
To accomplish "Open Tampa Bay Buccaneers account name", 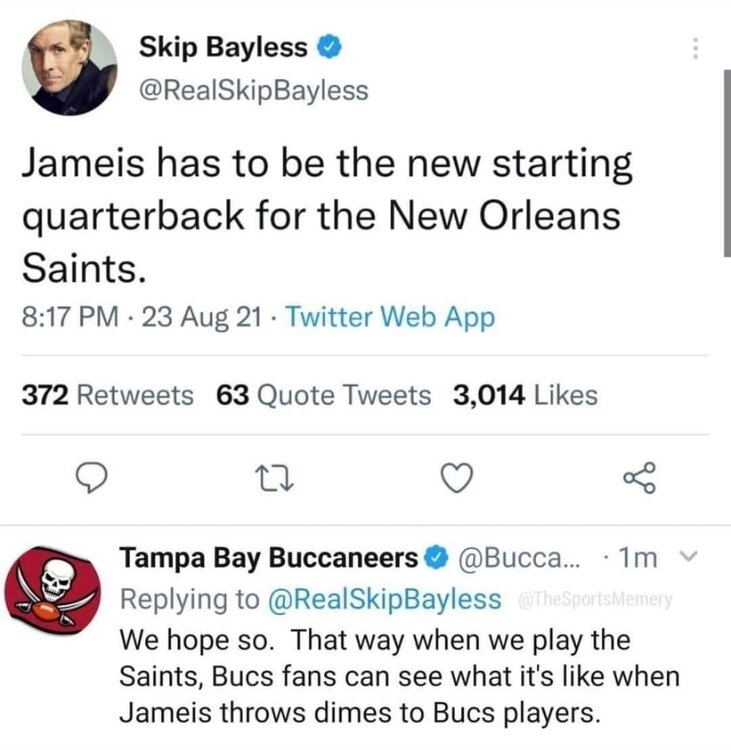I will [268, 557].
